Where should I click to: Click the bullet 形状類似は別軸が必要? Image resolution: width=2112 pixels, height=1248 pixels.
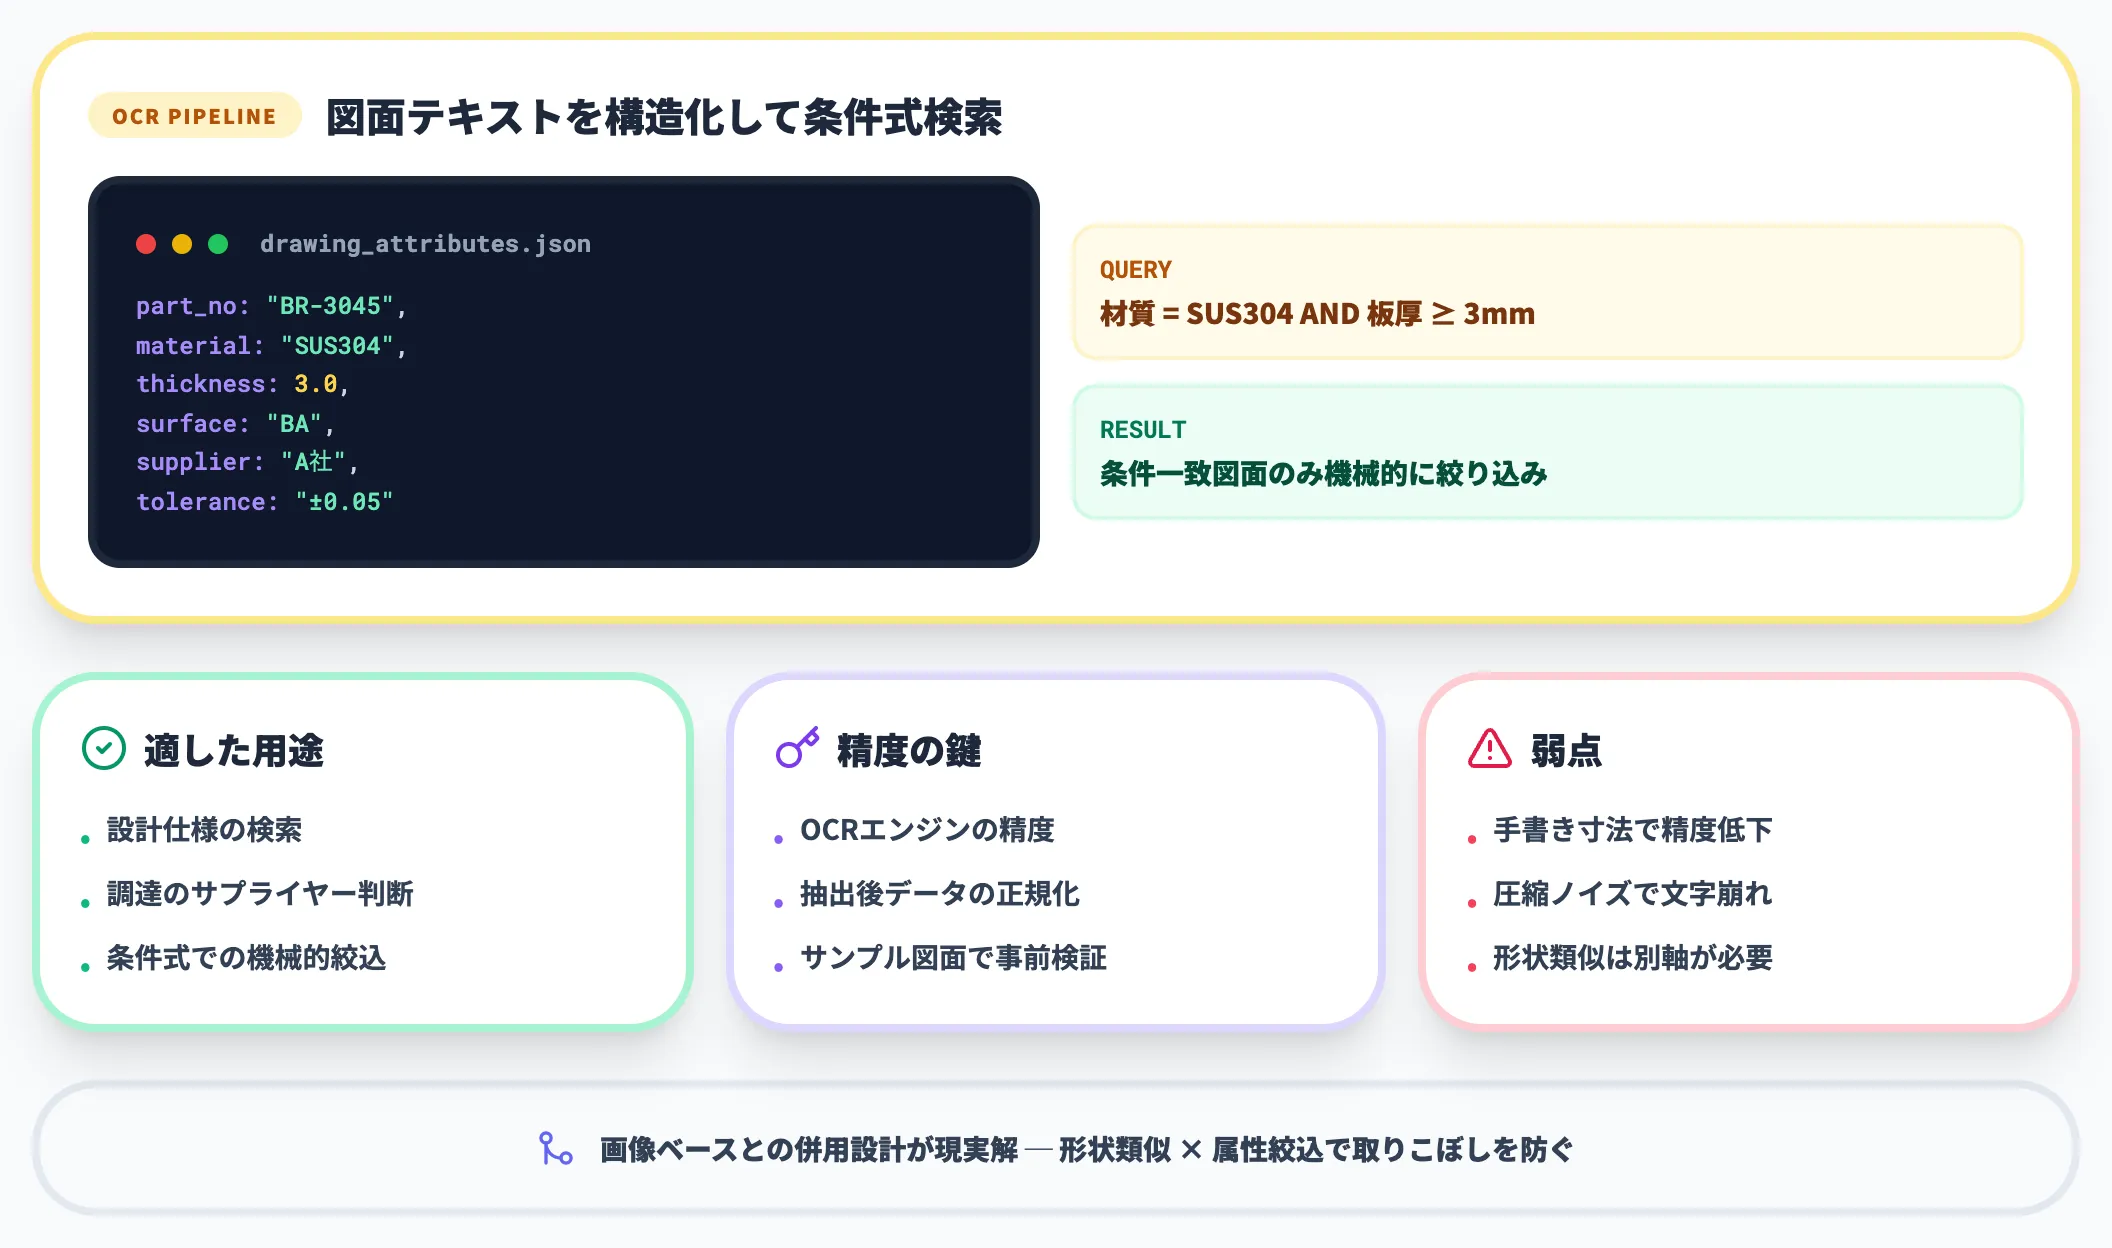1632,958
